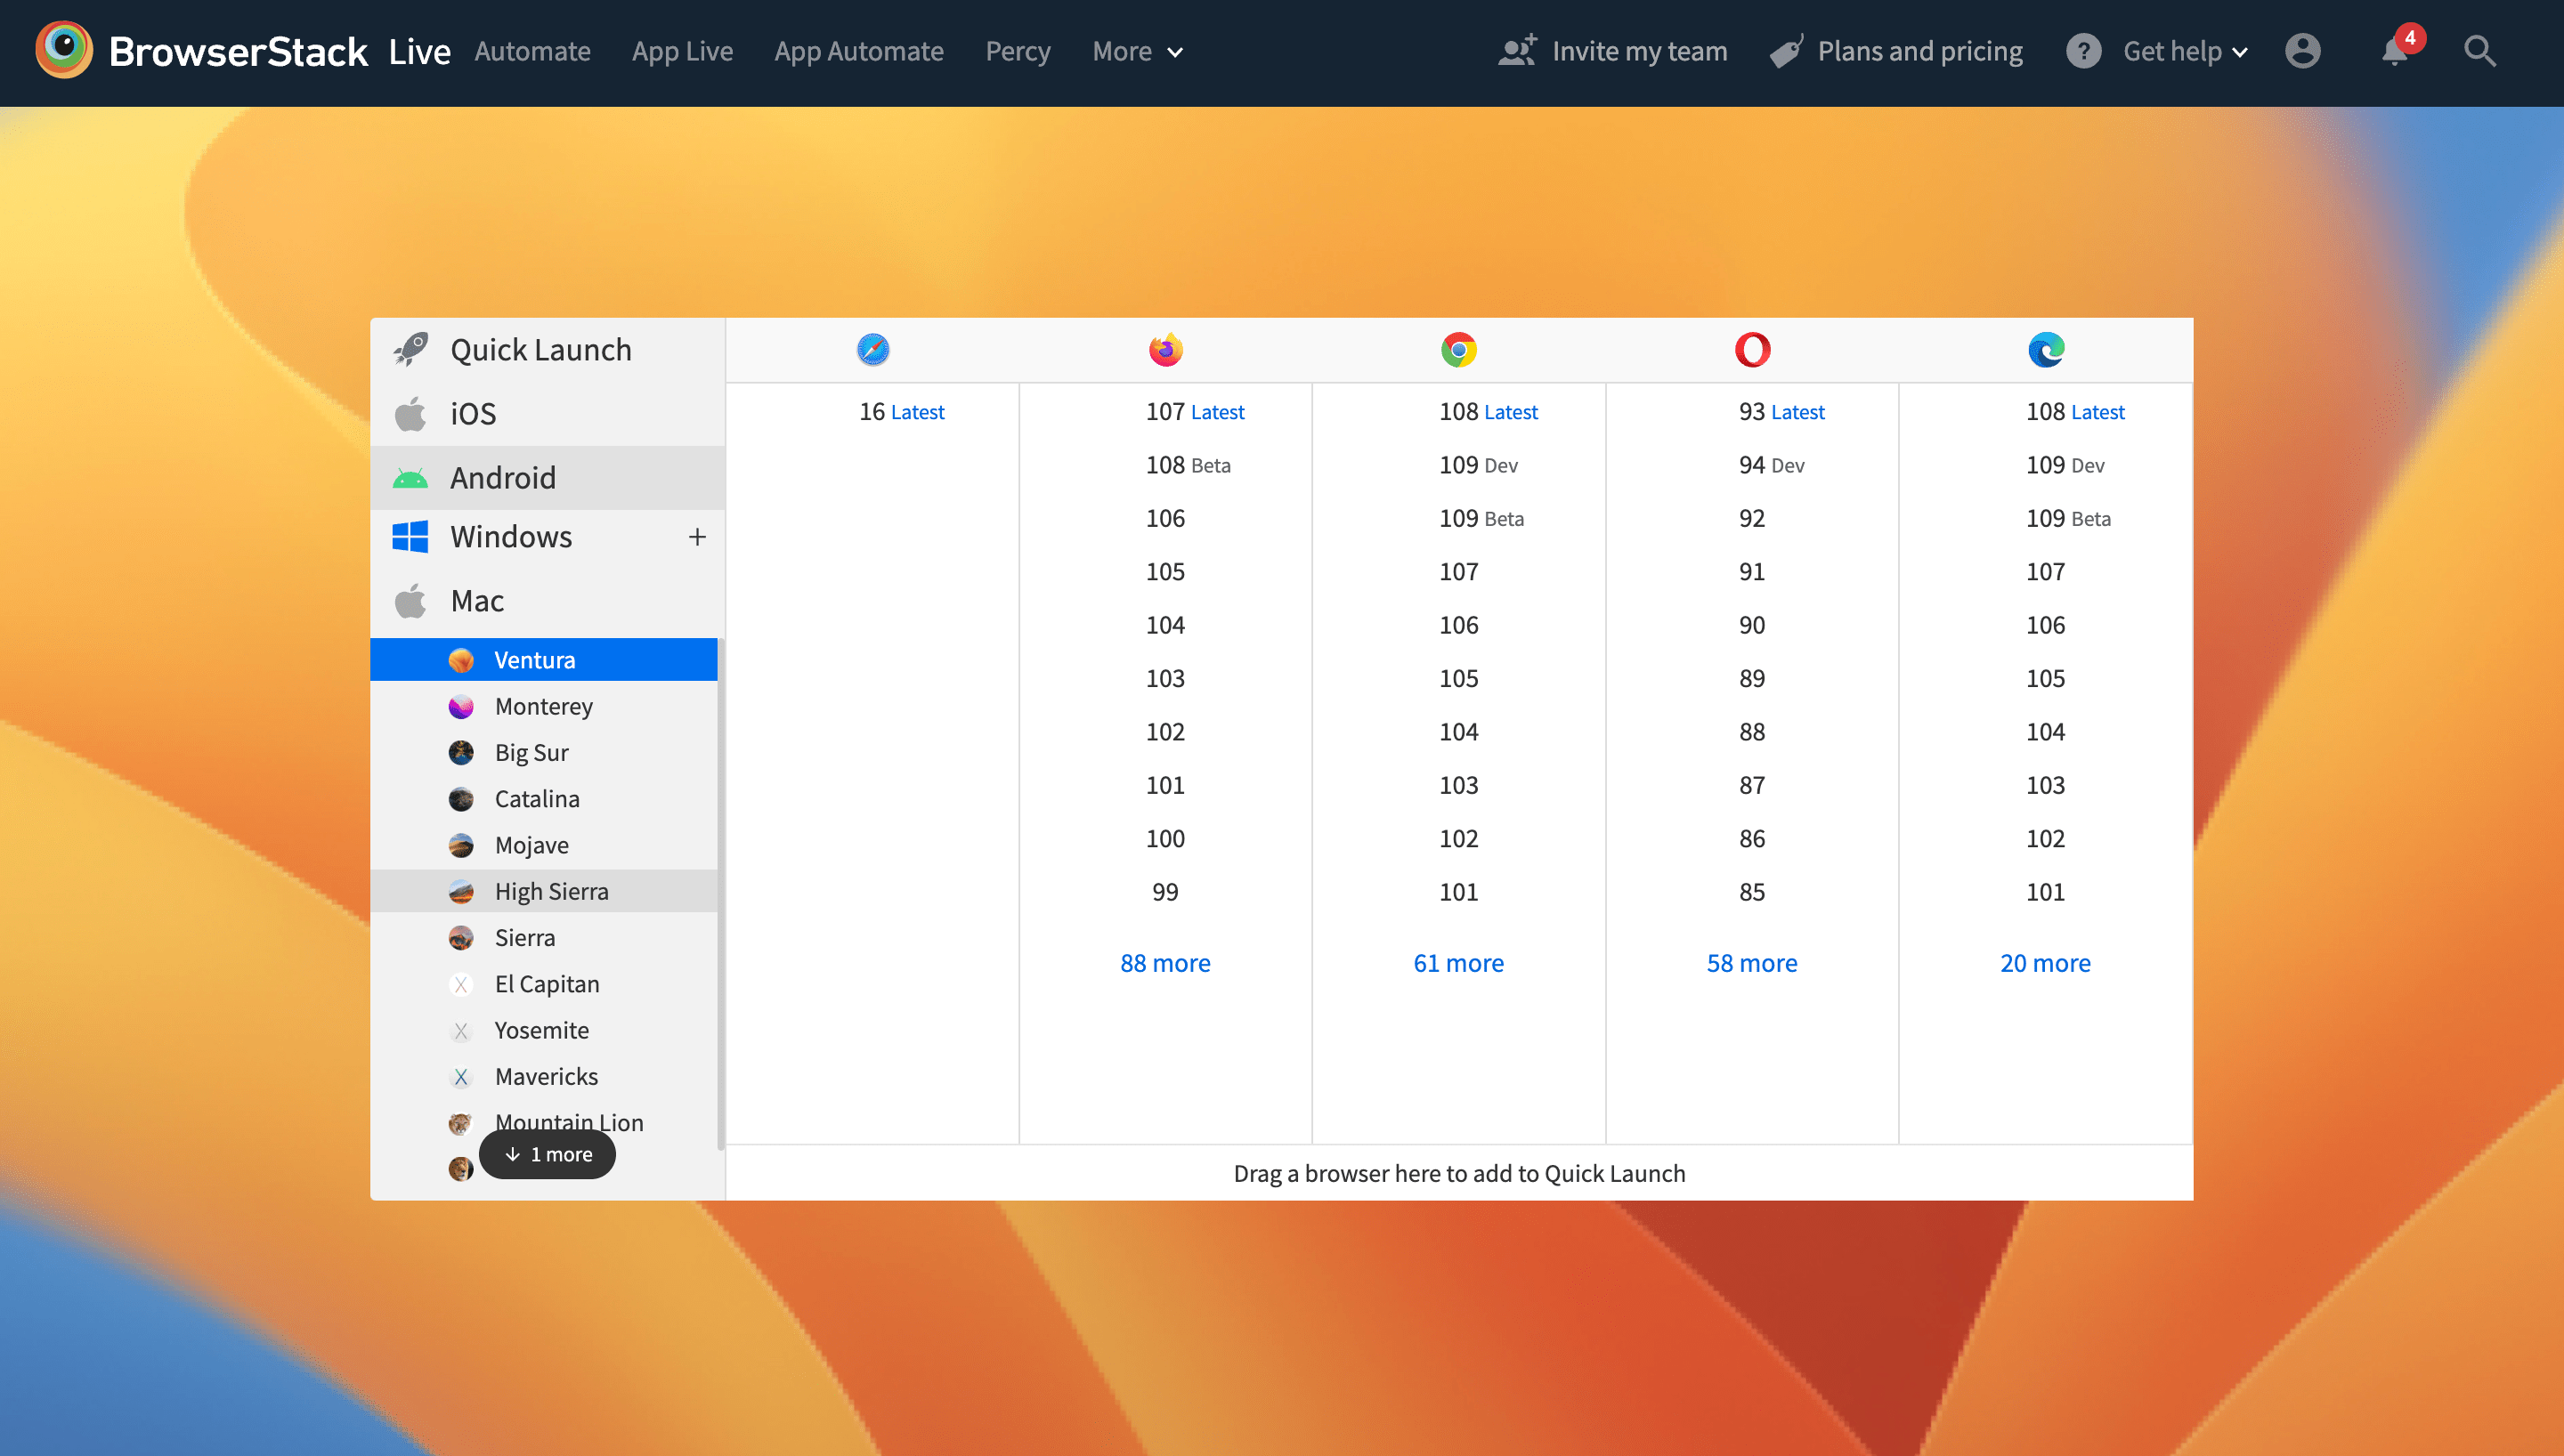The image size is (2564, 1456).
Task: Expand the Windows versions list
Action: 697,537
